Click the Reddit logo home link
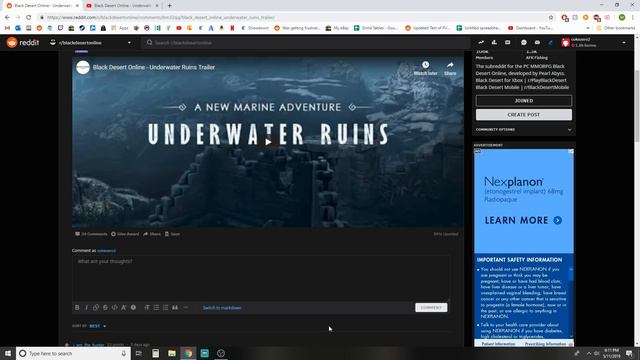This screenshot has height=360, width=640. 23,42
